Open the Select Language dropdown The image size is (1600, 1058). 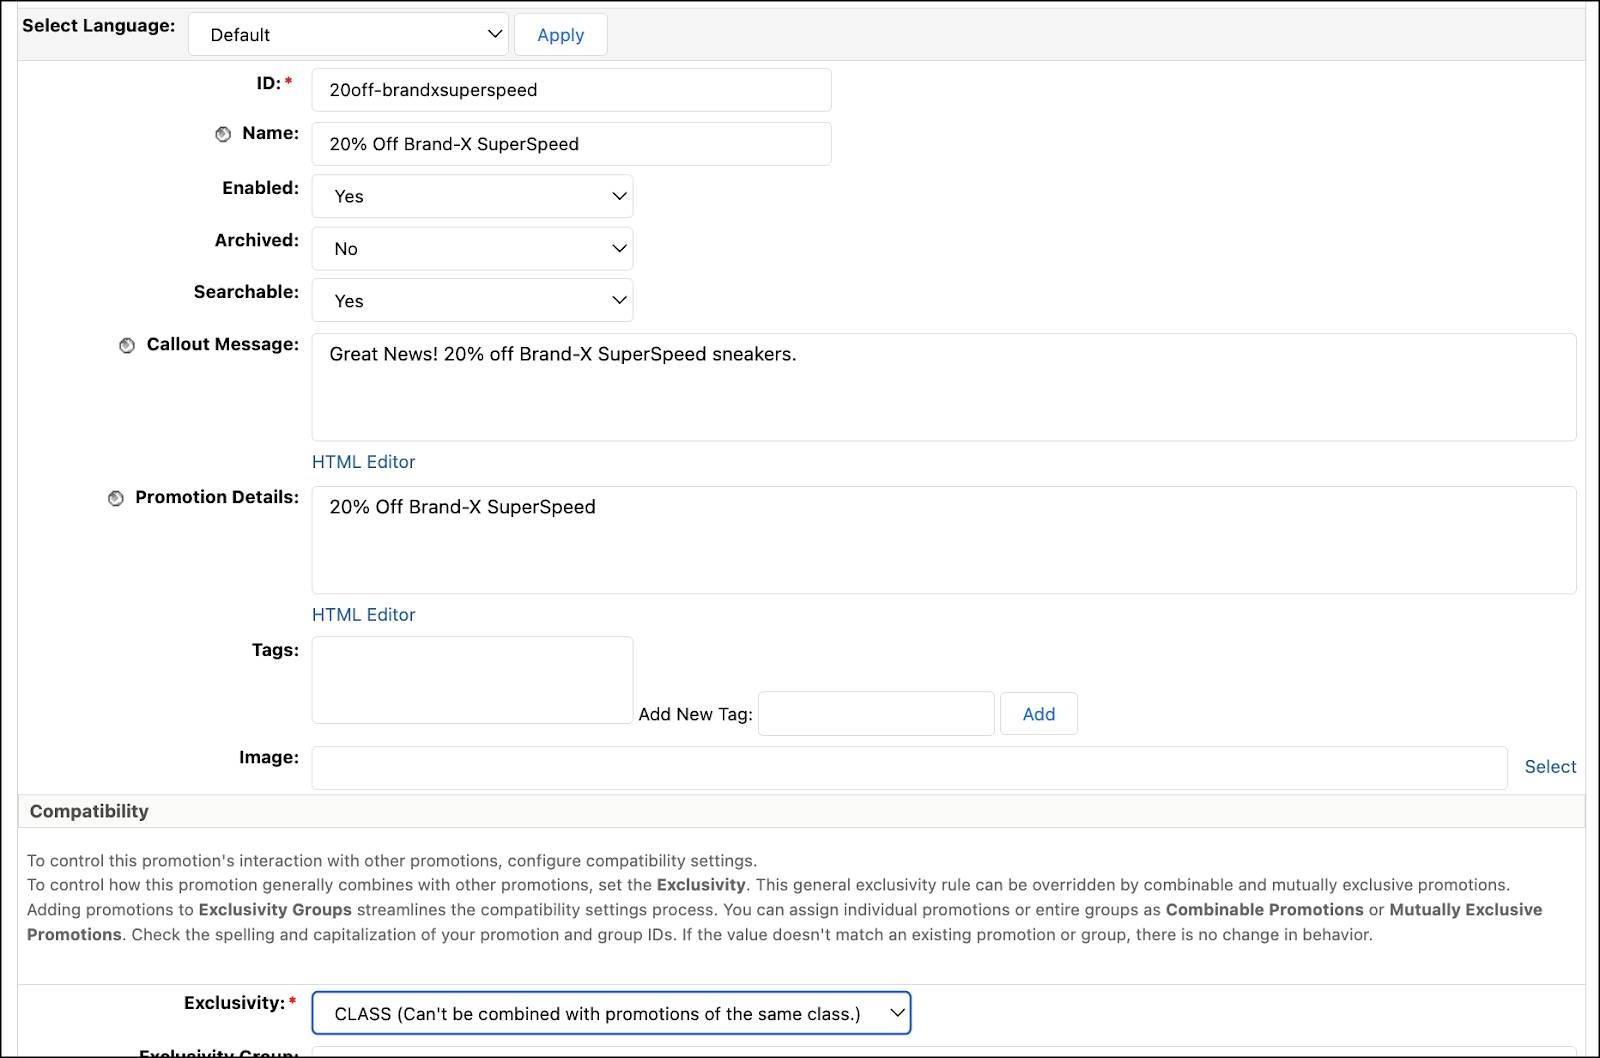348,35
